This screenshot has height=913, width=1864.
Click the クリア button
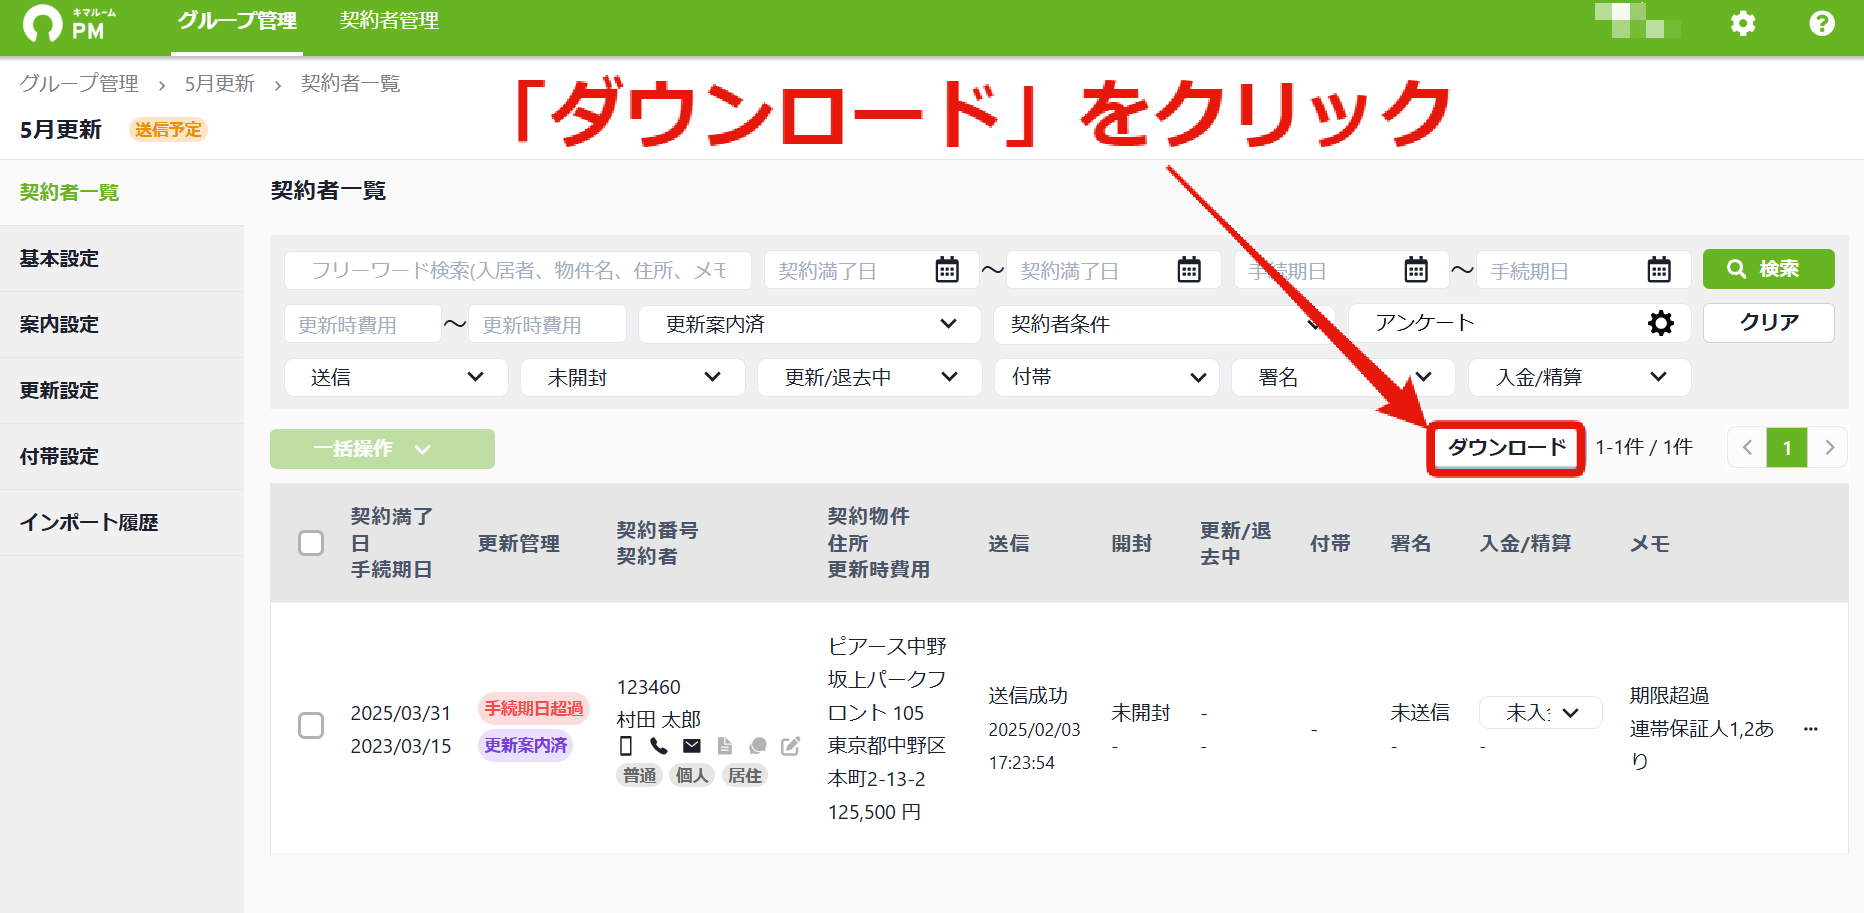1768,323
